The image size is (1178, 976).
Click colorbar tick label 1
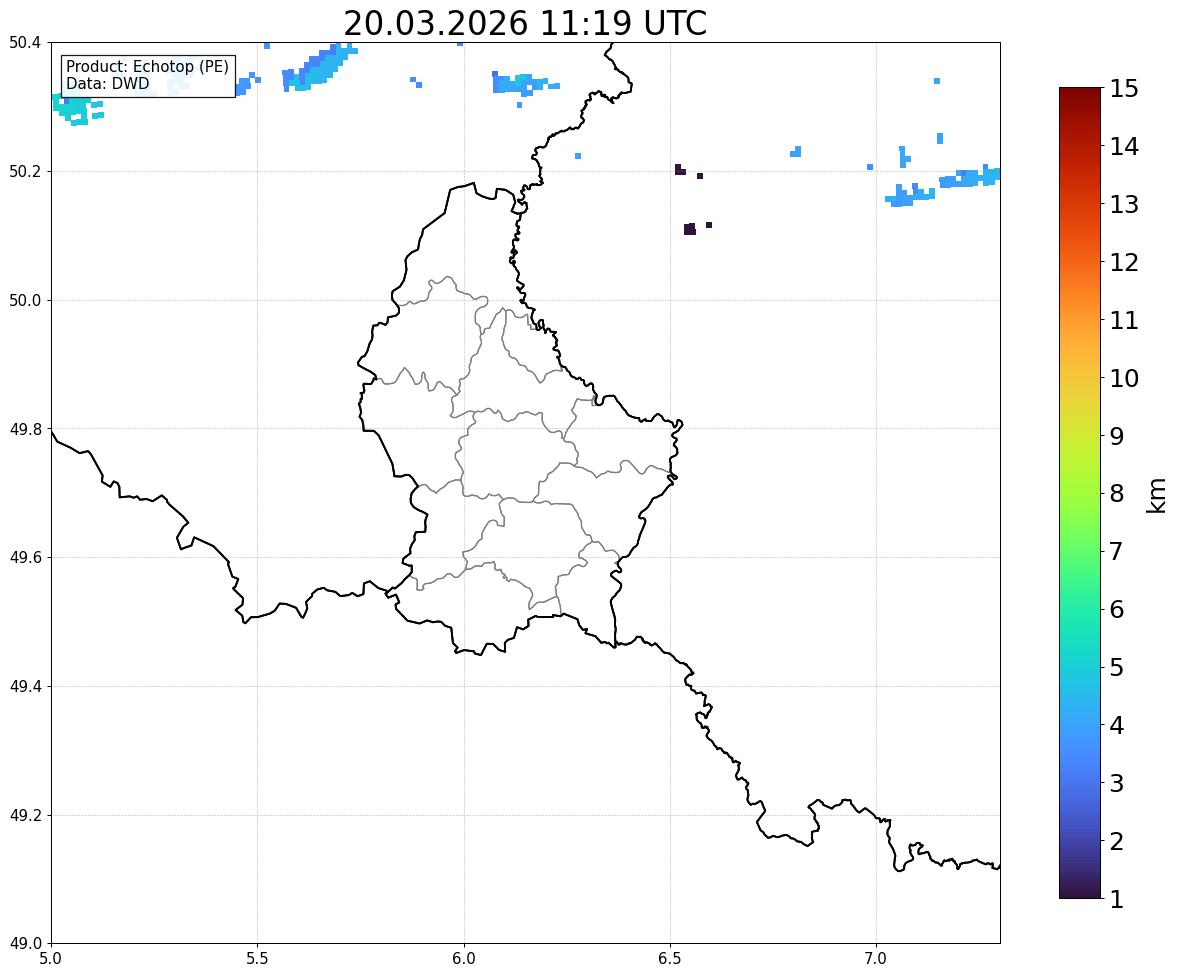pos(1117,899)
